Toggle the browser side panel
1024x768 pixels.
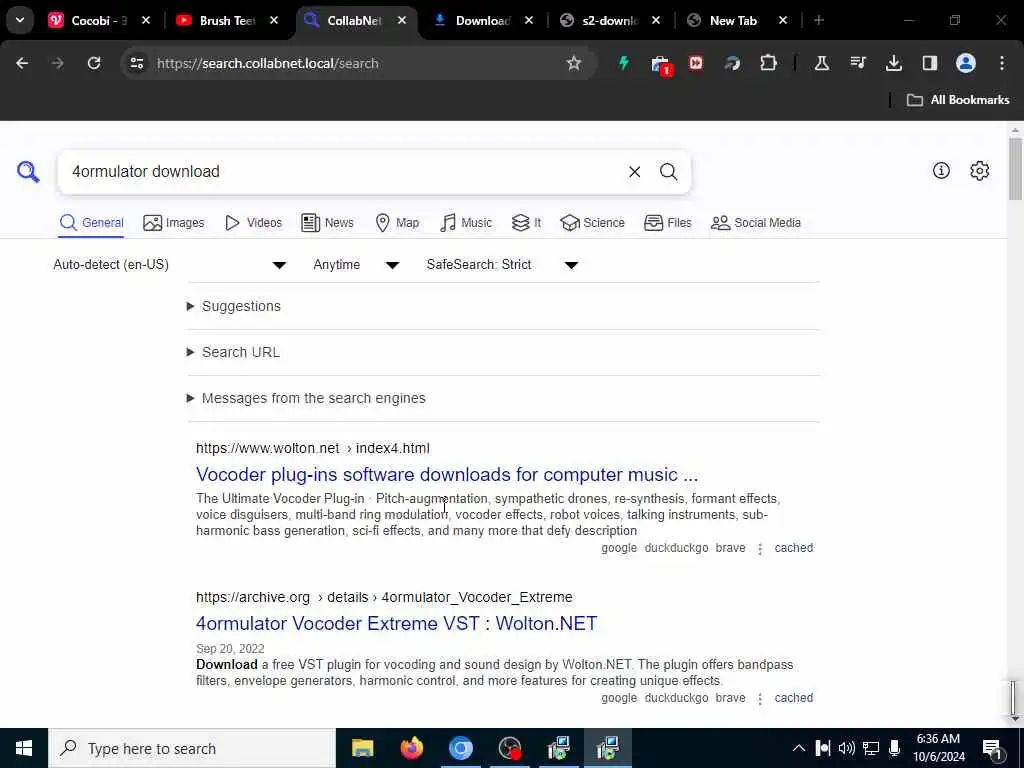click(x=929, y=63)
